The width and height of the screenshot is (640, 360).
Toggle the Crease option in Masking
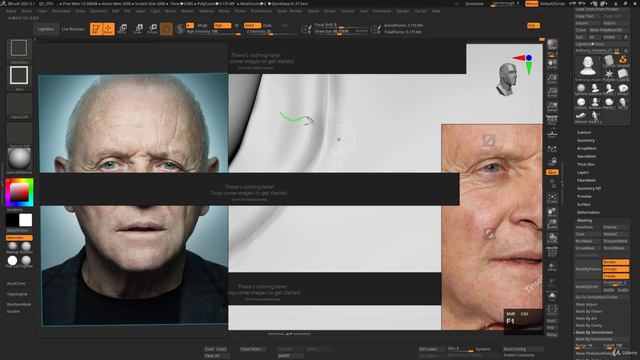click(x=616, y=276)
